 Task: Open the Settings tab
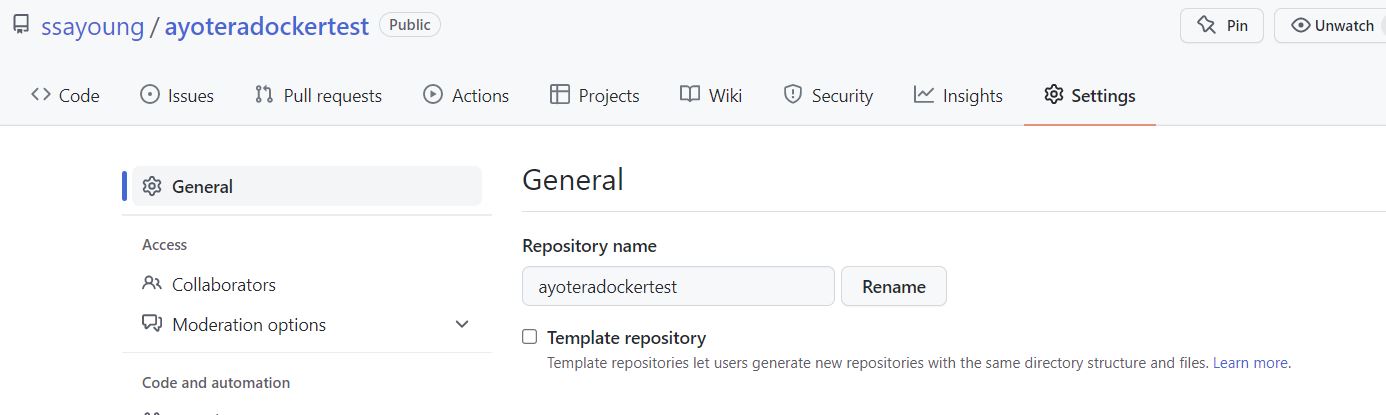pos(1090,95)
